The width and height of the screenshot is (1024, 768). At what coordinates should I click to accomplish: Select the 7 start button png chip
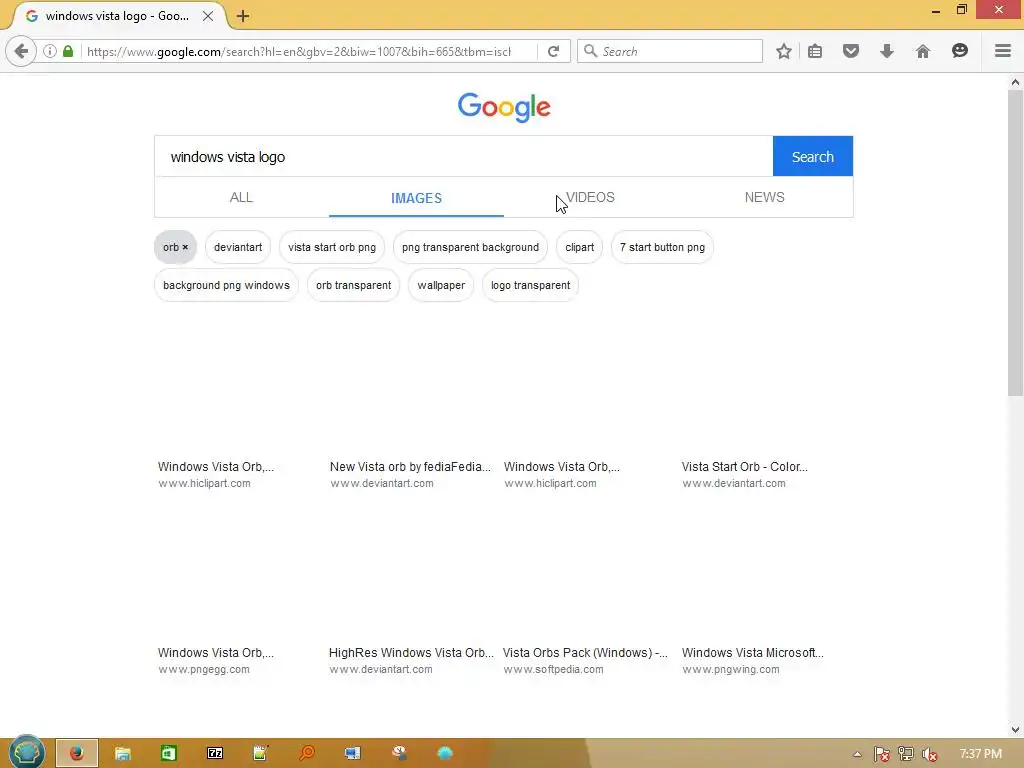tap(662, 248)
